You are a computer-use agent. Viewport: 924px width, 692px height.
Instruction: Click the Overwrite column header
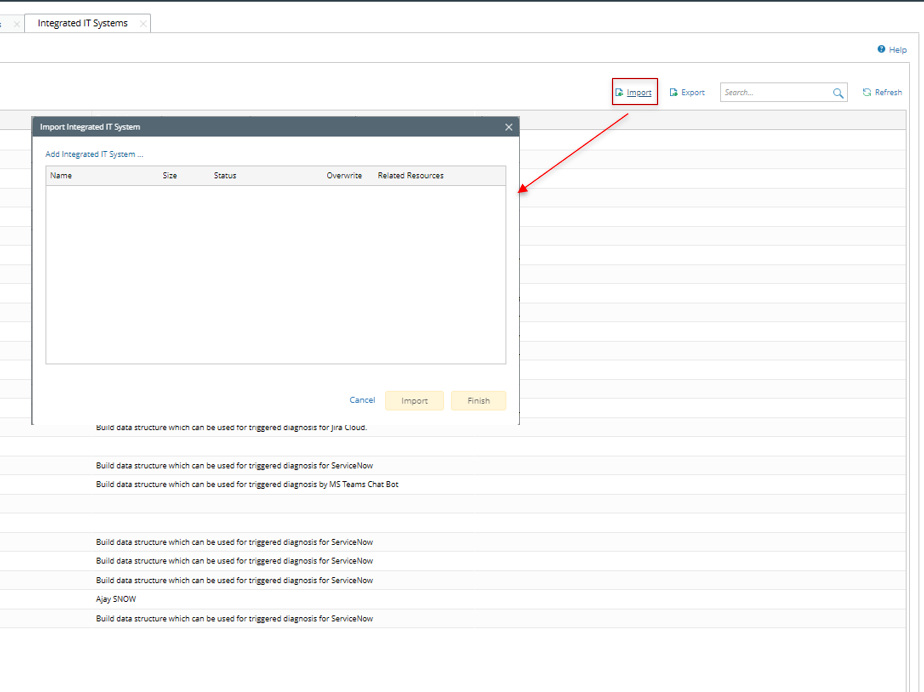point(344,175)
